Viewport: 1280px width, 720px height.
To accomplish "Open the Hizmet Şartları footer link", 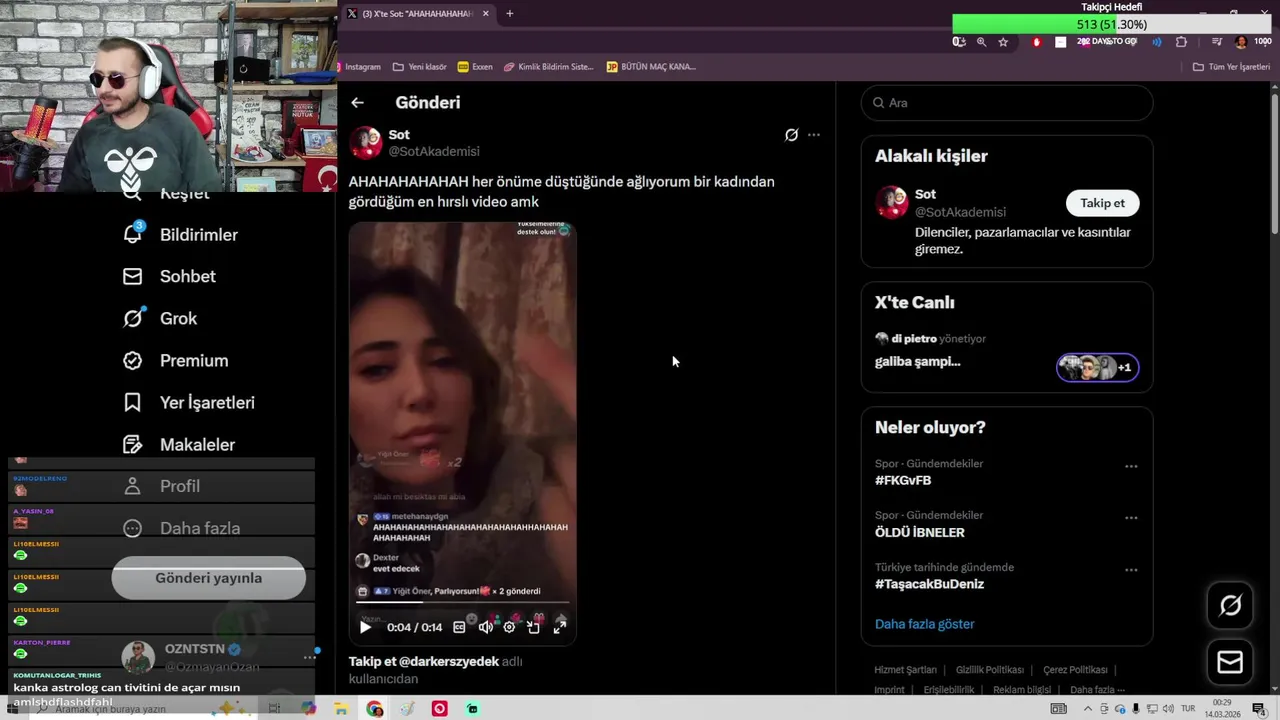I will (905, 670).
